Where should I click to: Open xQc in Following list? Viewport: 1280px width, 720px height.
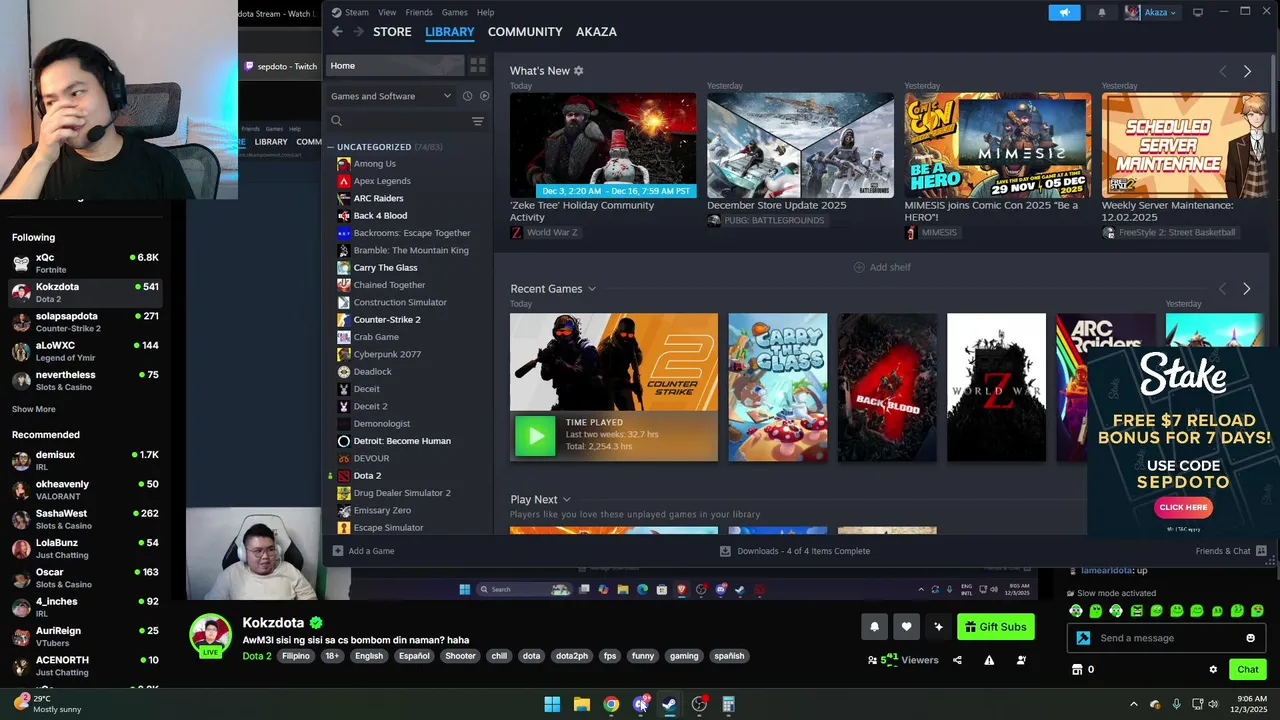pos(85,263)
